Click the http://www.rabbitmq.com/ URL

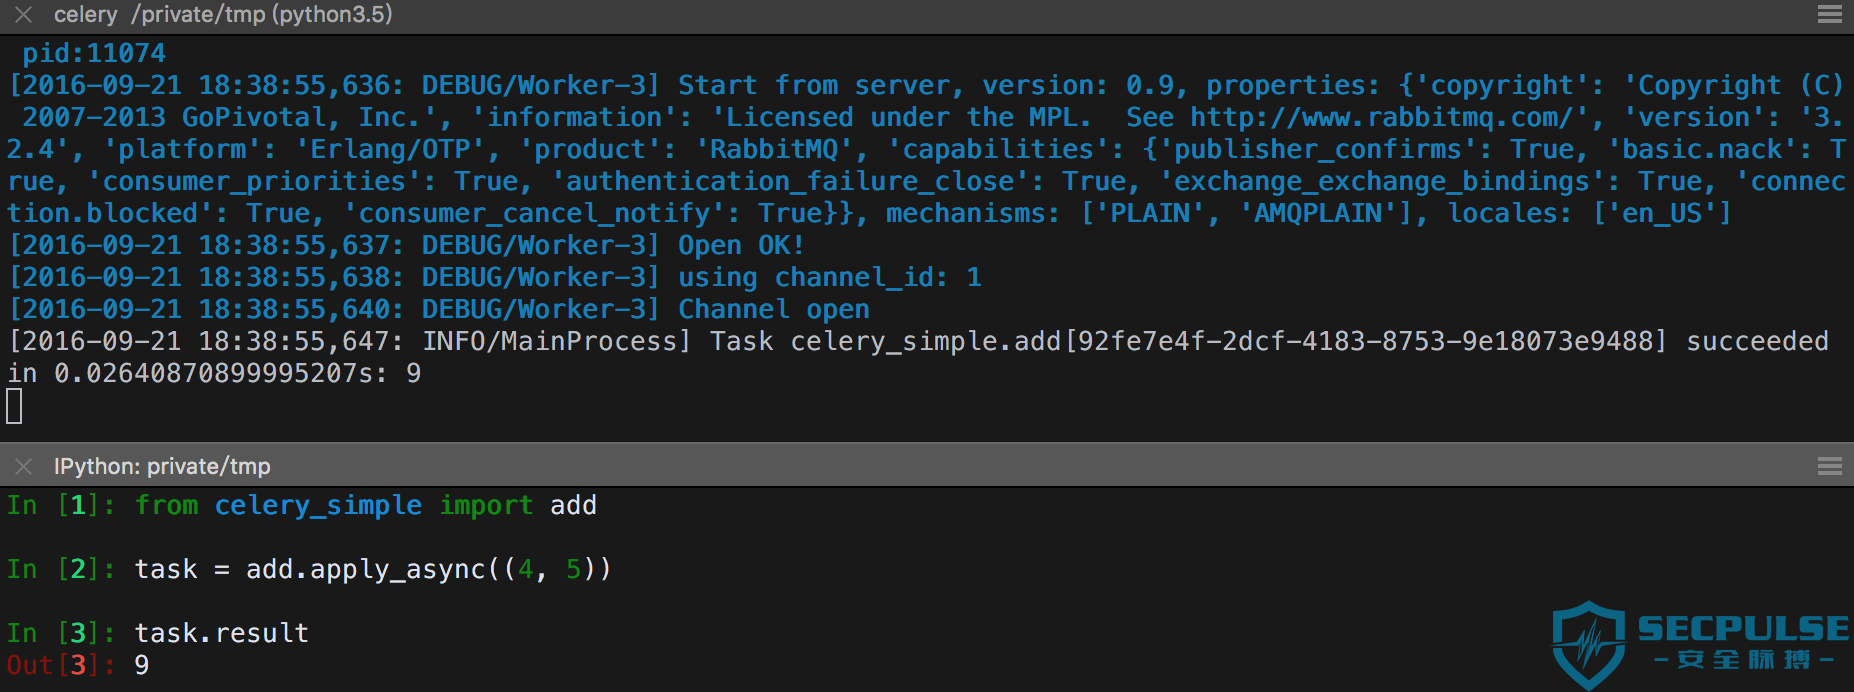point(1381,117)
